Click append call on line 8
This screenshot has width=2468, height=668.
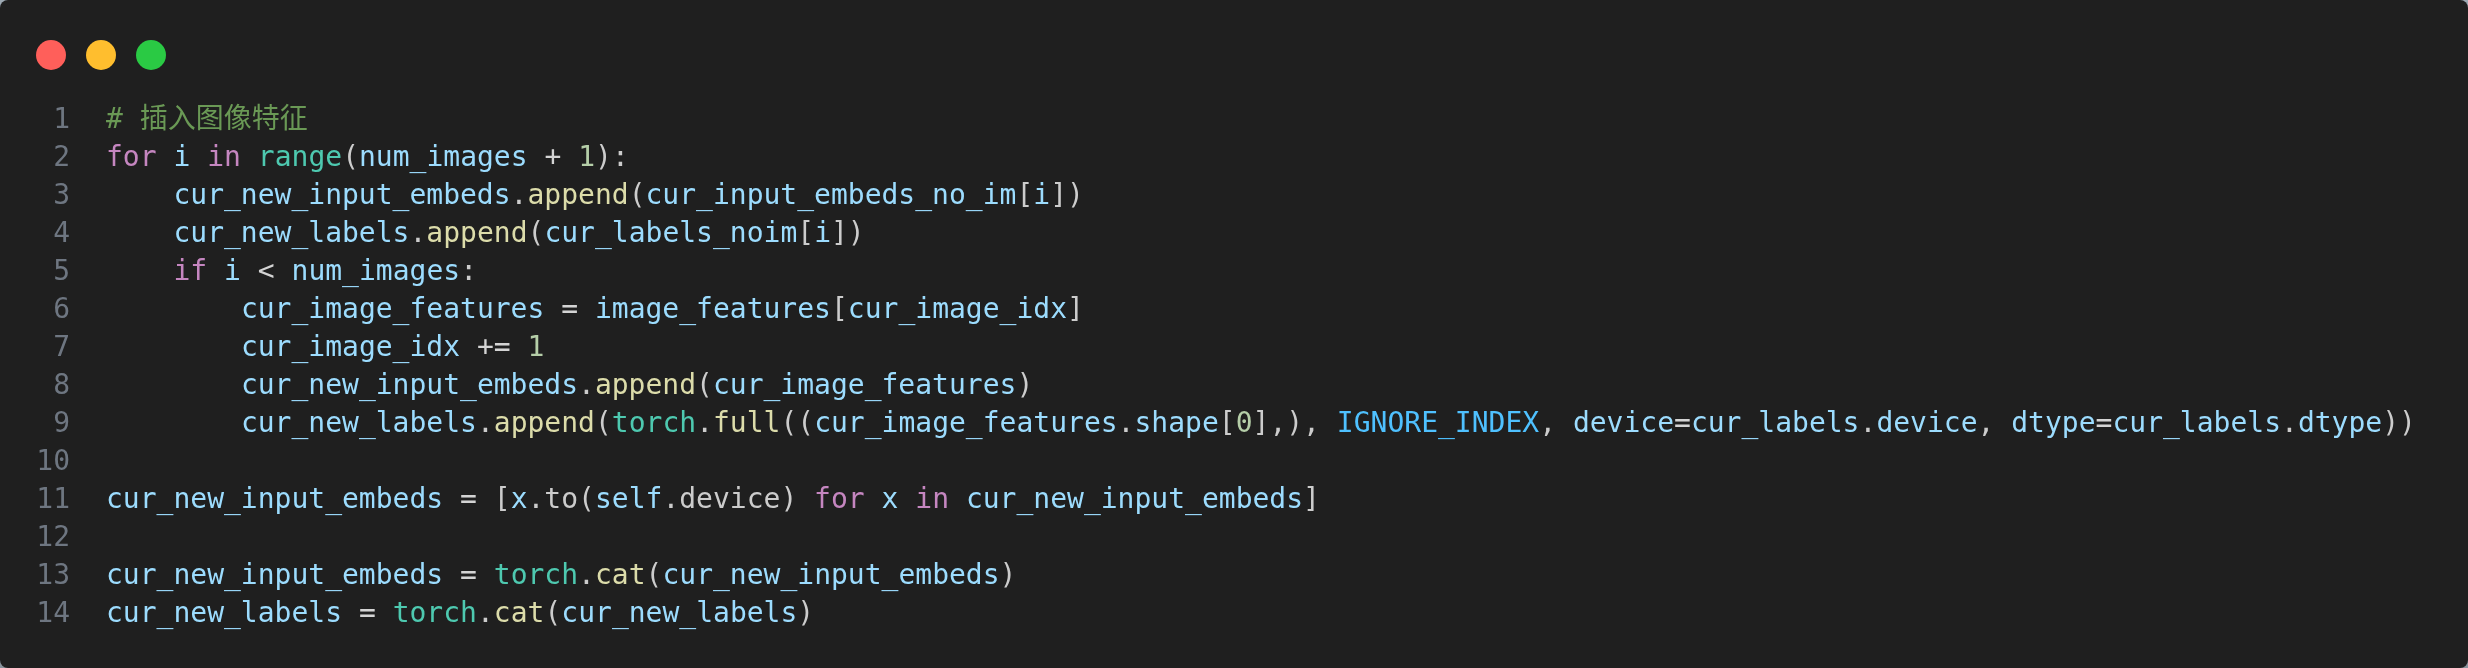645,385
